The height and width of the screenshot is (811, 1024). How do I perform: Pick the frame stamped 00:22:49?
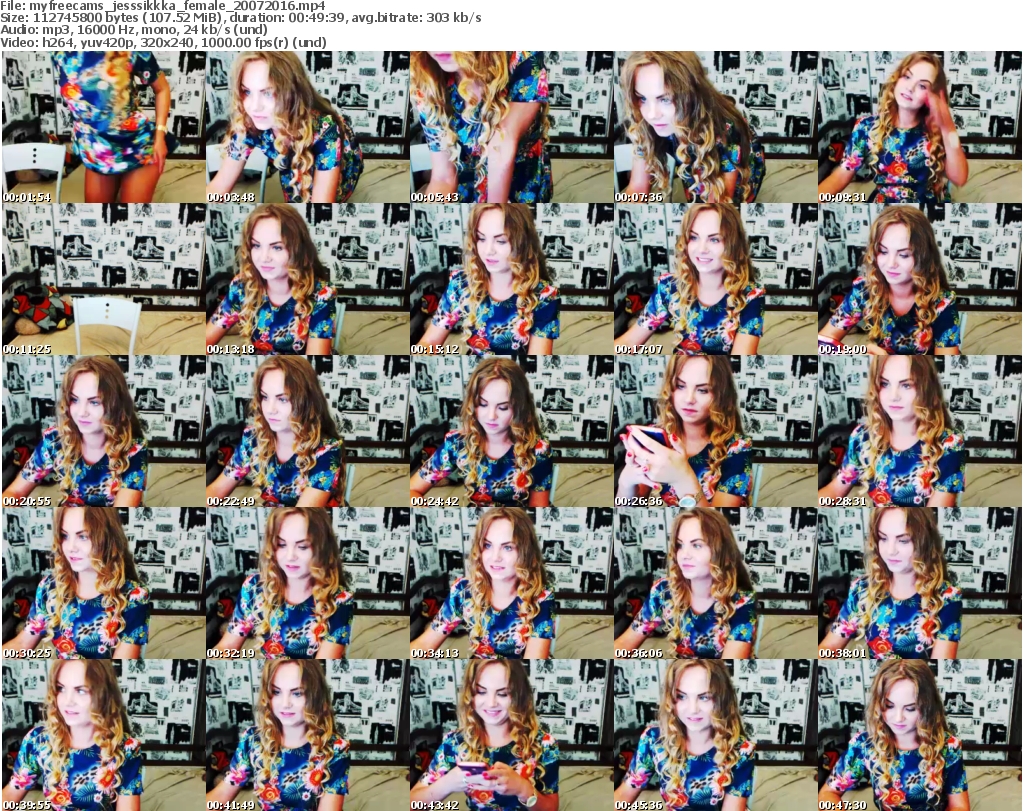[307, 431]
